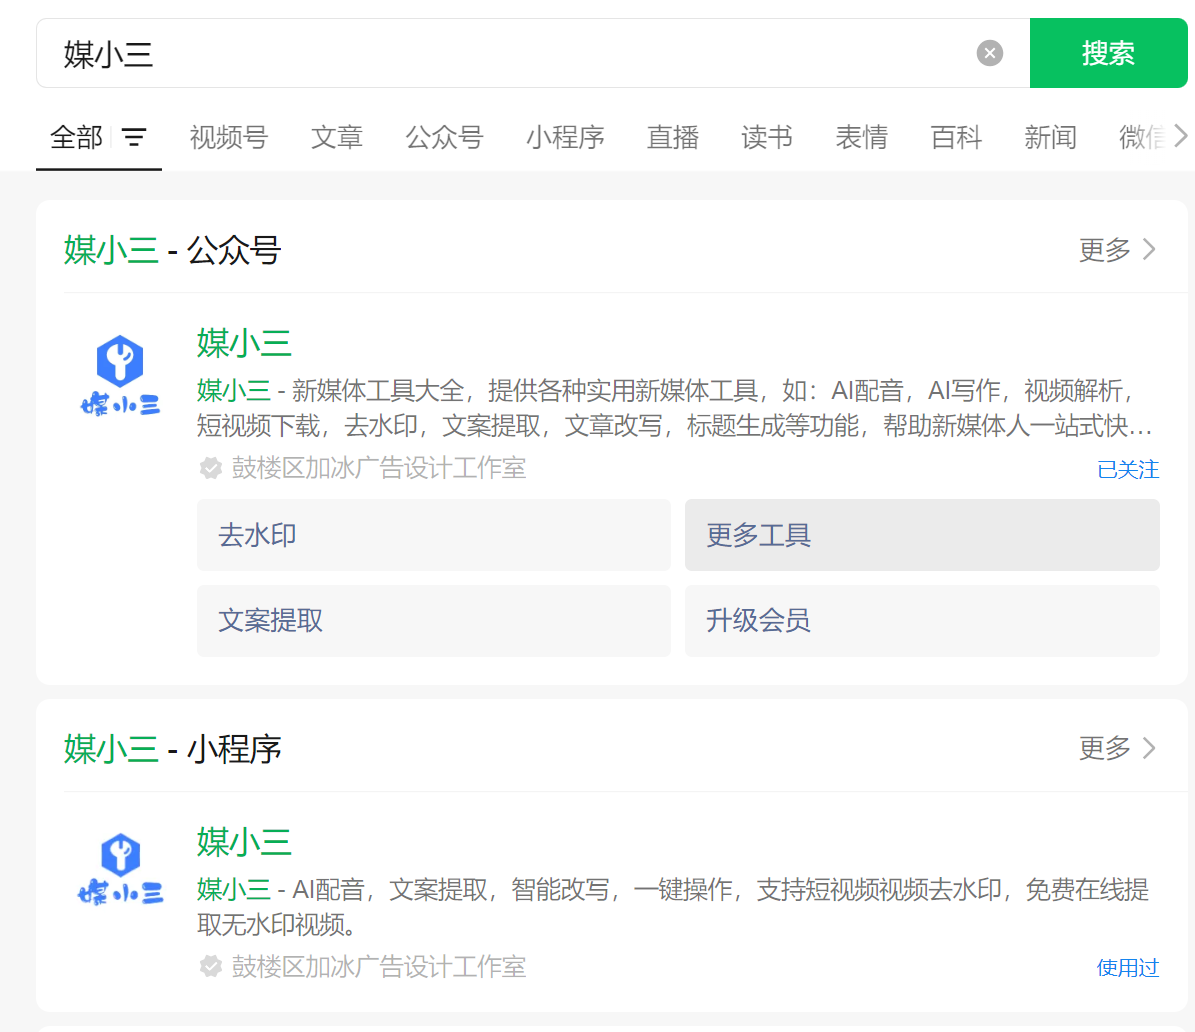Click the verified badge icon in 小程序 result

pyautogui.click(x=210, y=967)
